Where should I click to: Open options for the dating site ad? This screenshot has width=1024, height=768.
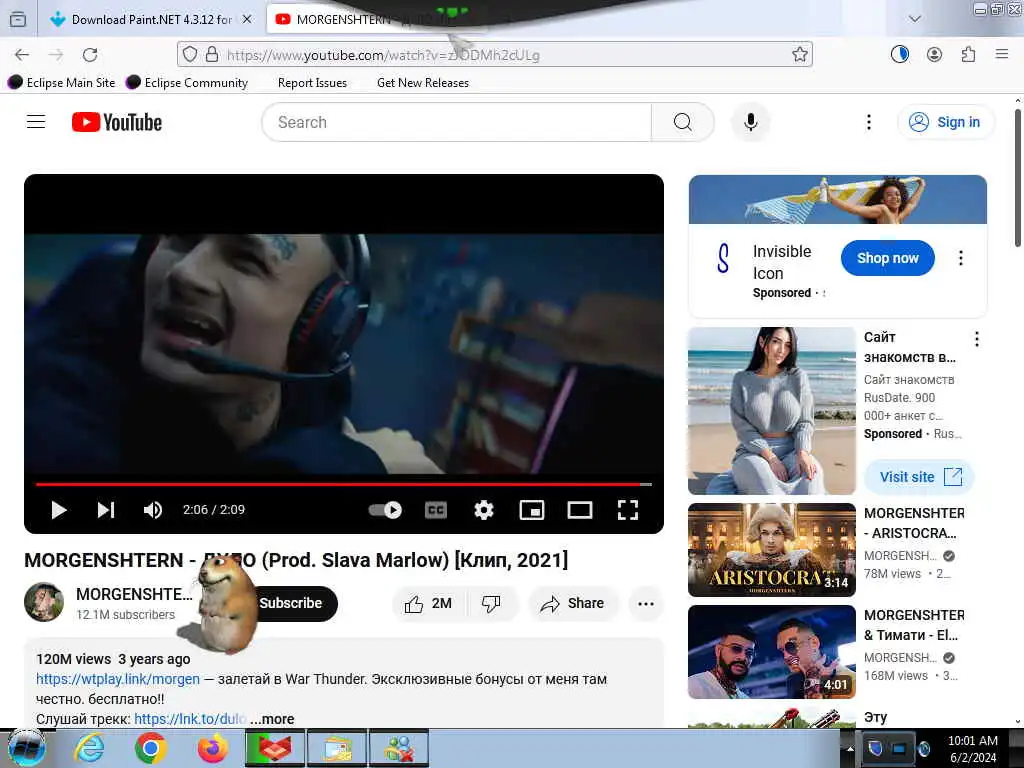(x=976, y=339)
